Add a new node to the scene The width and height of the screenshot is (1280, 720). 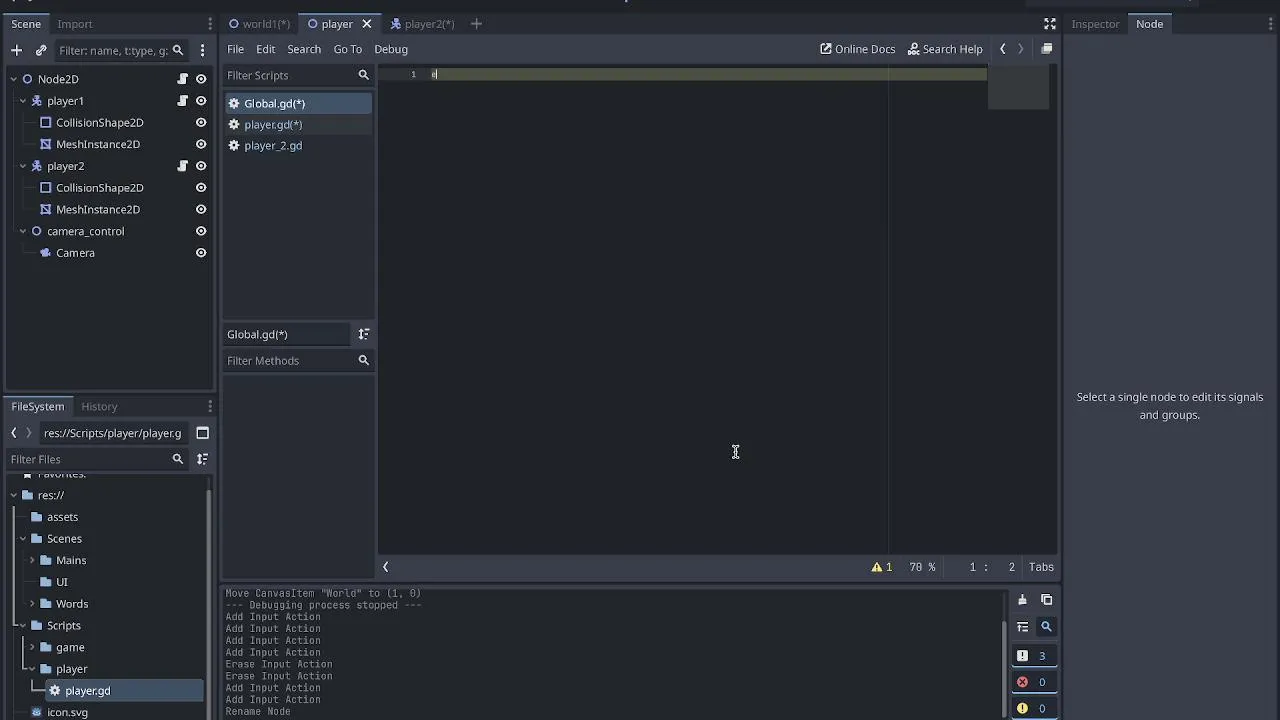[x=16, y=50]
